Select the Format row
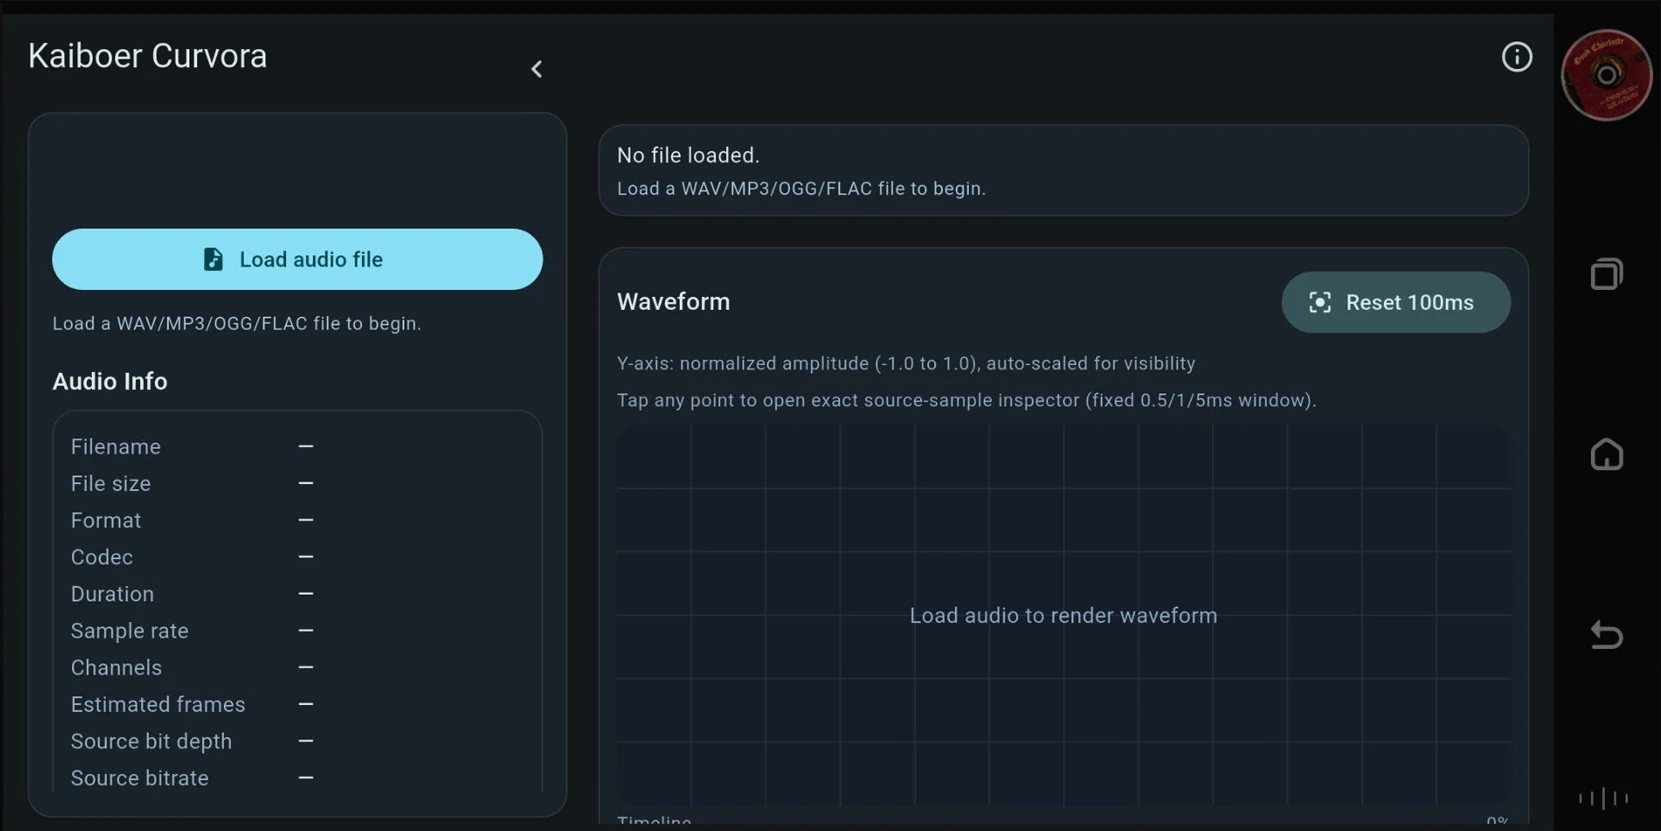This screenshot has width=1661, height=831. (297, 520)
